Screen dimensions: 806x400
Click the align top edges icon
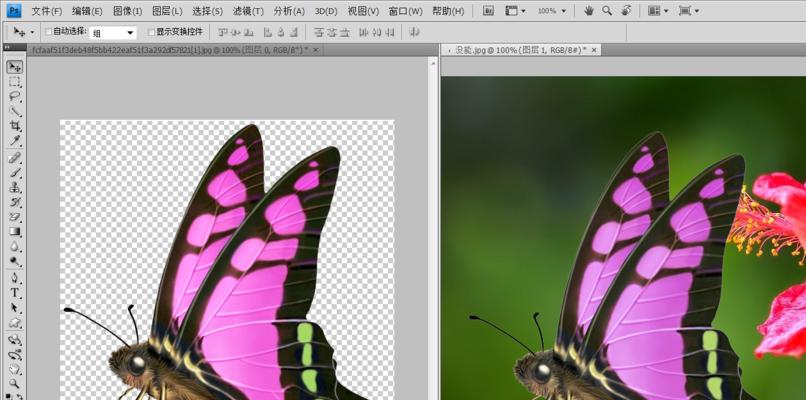tap(222, 32)
